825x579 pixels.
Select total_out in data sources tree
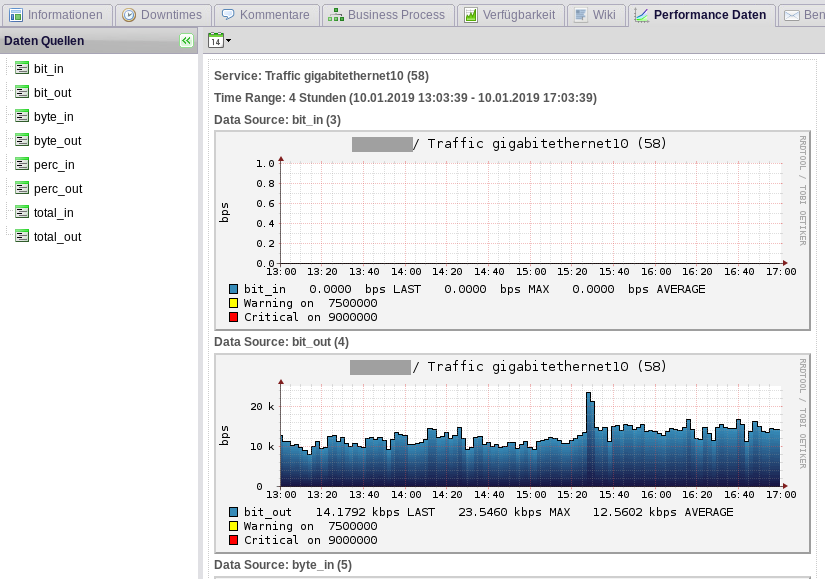[57, 237]
